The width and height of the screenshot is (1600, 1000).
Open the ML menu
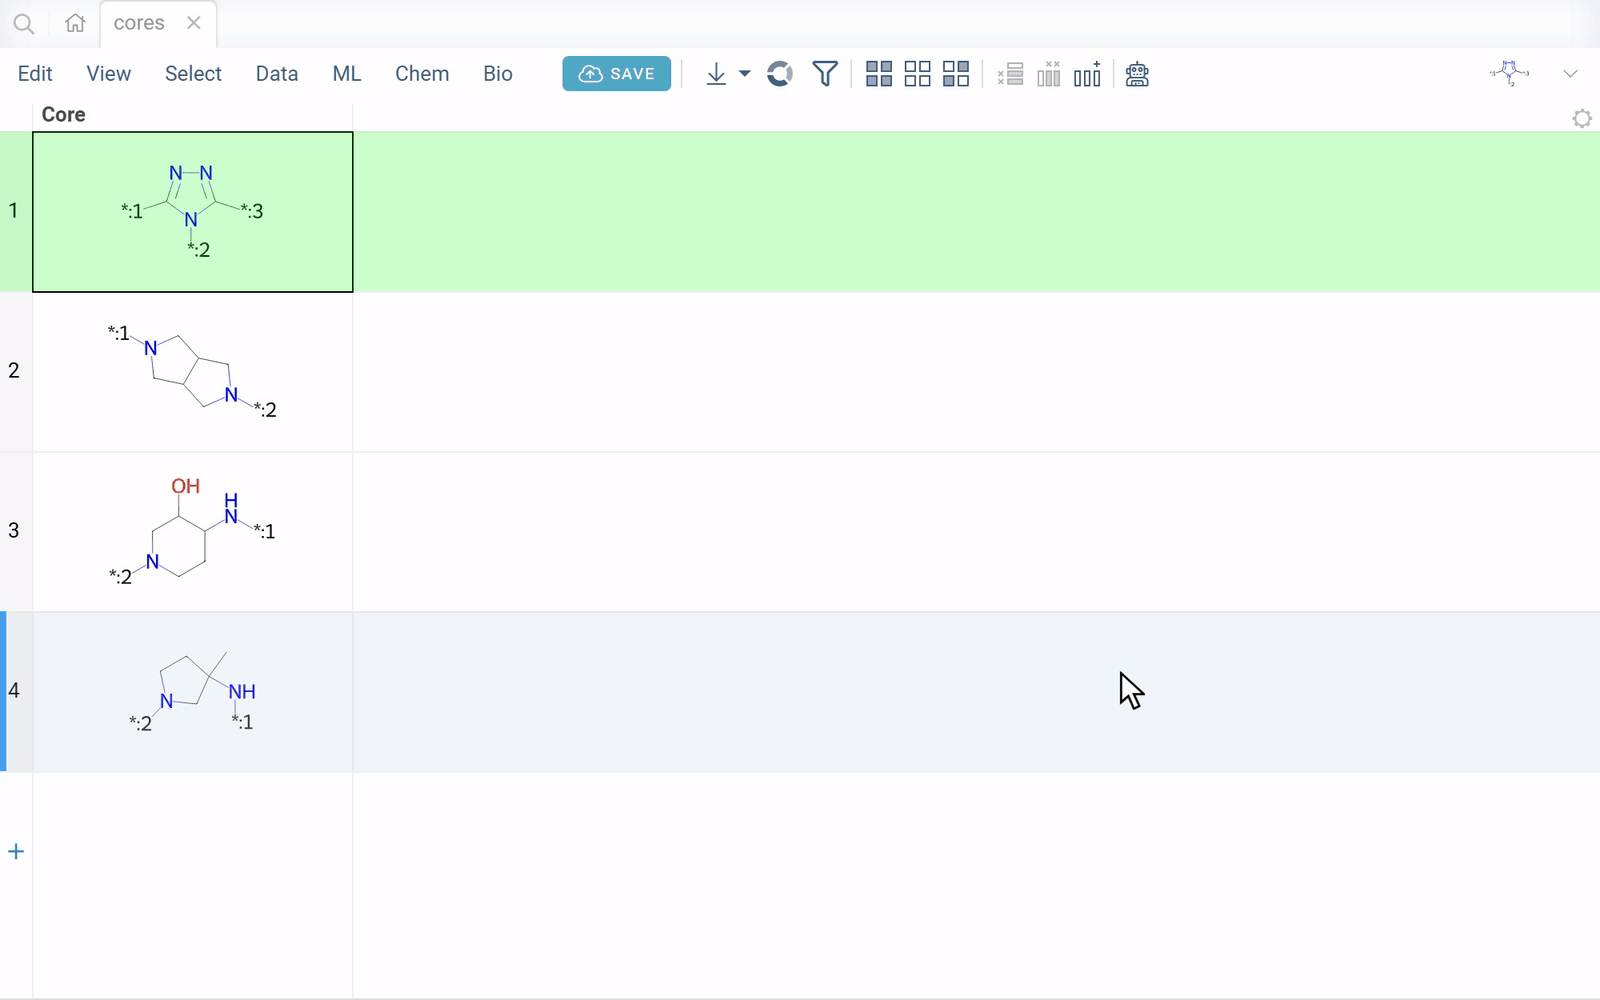tap(347, 74)
